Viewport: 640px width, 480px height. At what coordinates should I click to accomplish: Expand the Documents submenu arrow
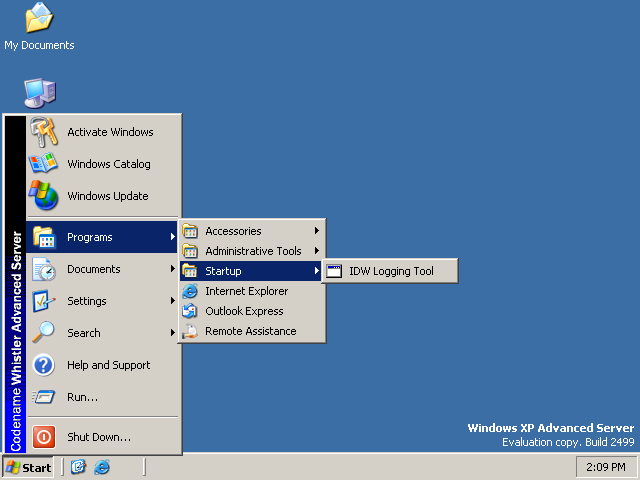pyautogui.click(x=172, y=269)
